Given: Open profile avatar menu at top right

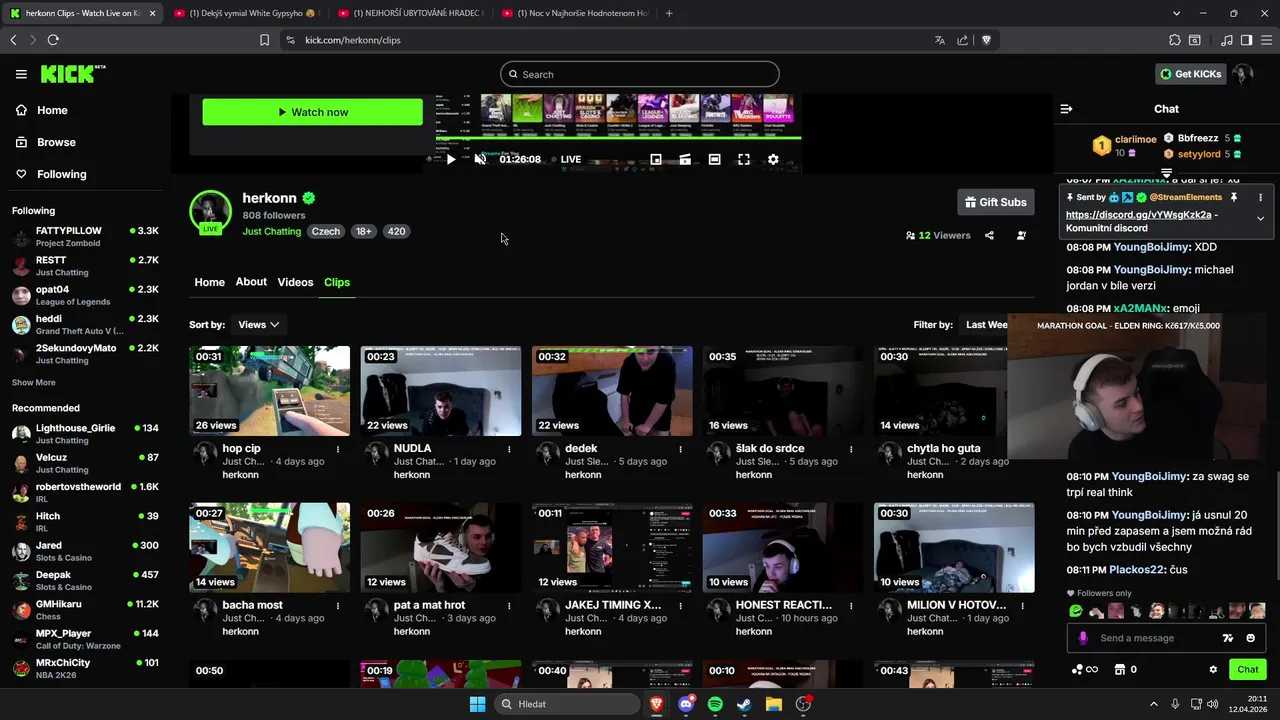Looking at the screenshot, I should coord(1243,74).
